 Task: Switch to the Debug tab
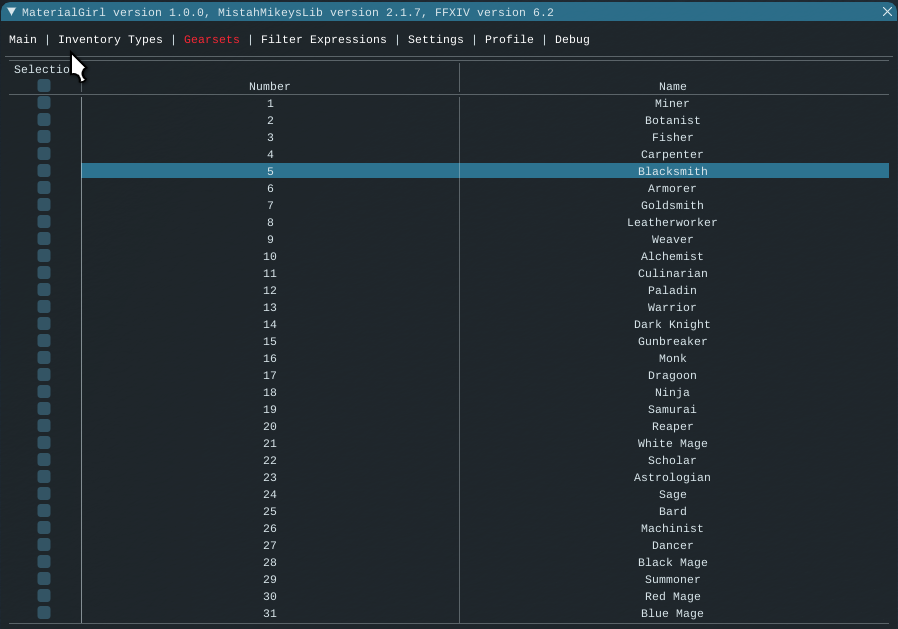572,40
